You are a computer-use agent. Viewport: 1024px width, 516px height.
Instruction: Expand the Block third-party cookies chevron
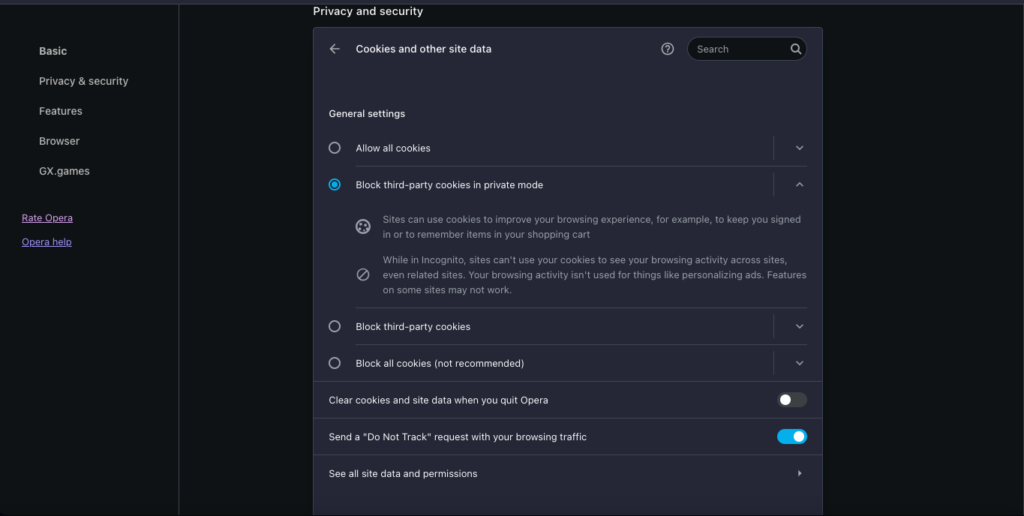(x=799, y=327)
